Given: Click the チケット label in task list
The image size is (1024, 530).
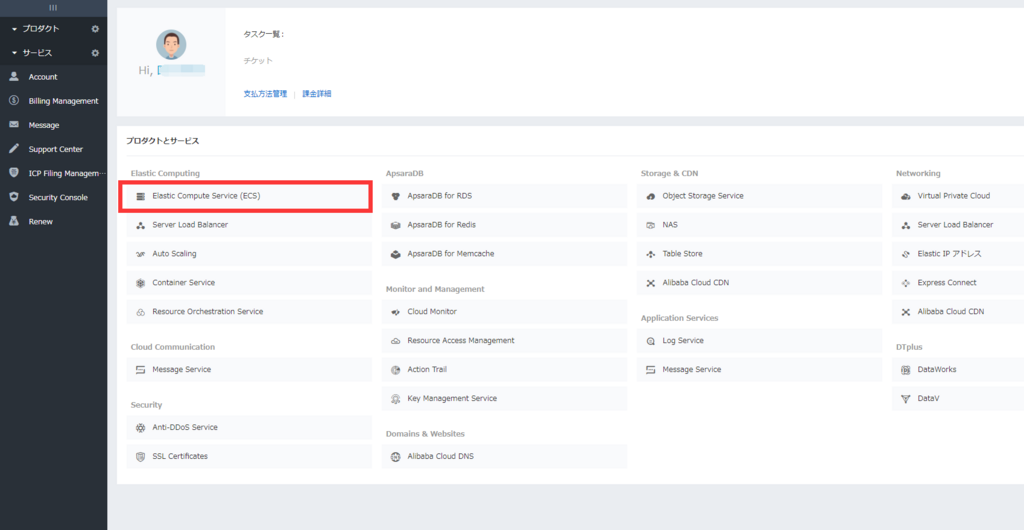Looking at the screenshot, I should tap(257, 61).
